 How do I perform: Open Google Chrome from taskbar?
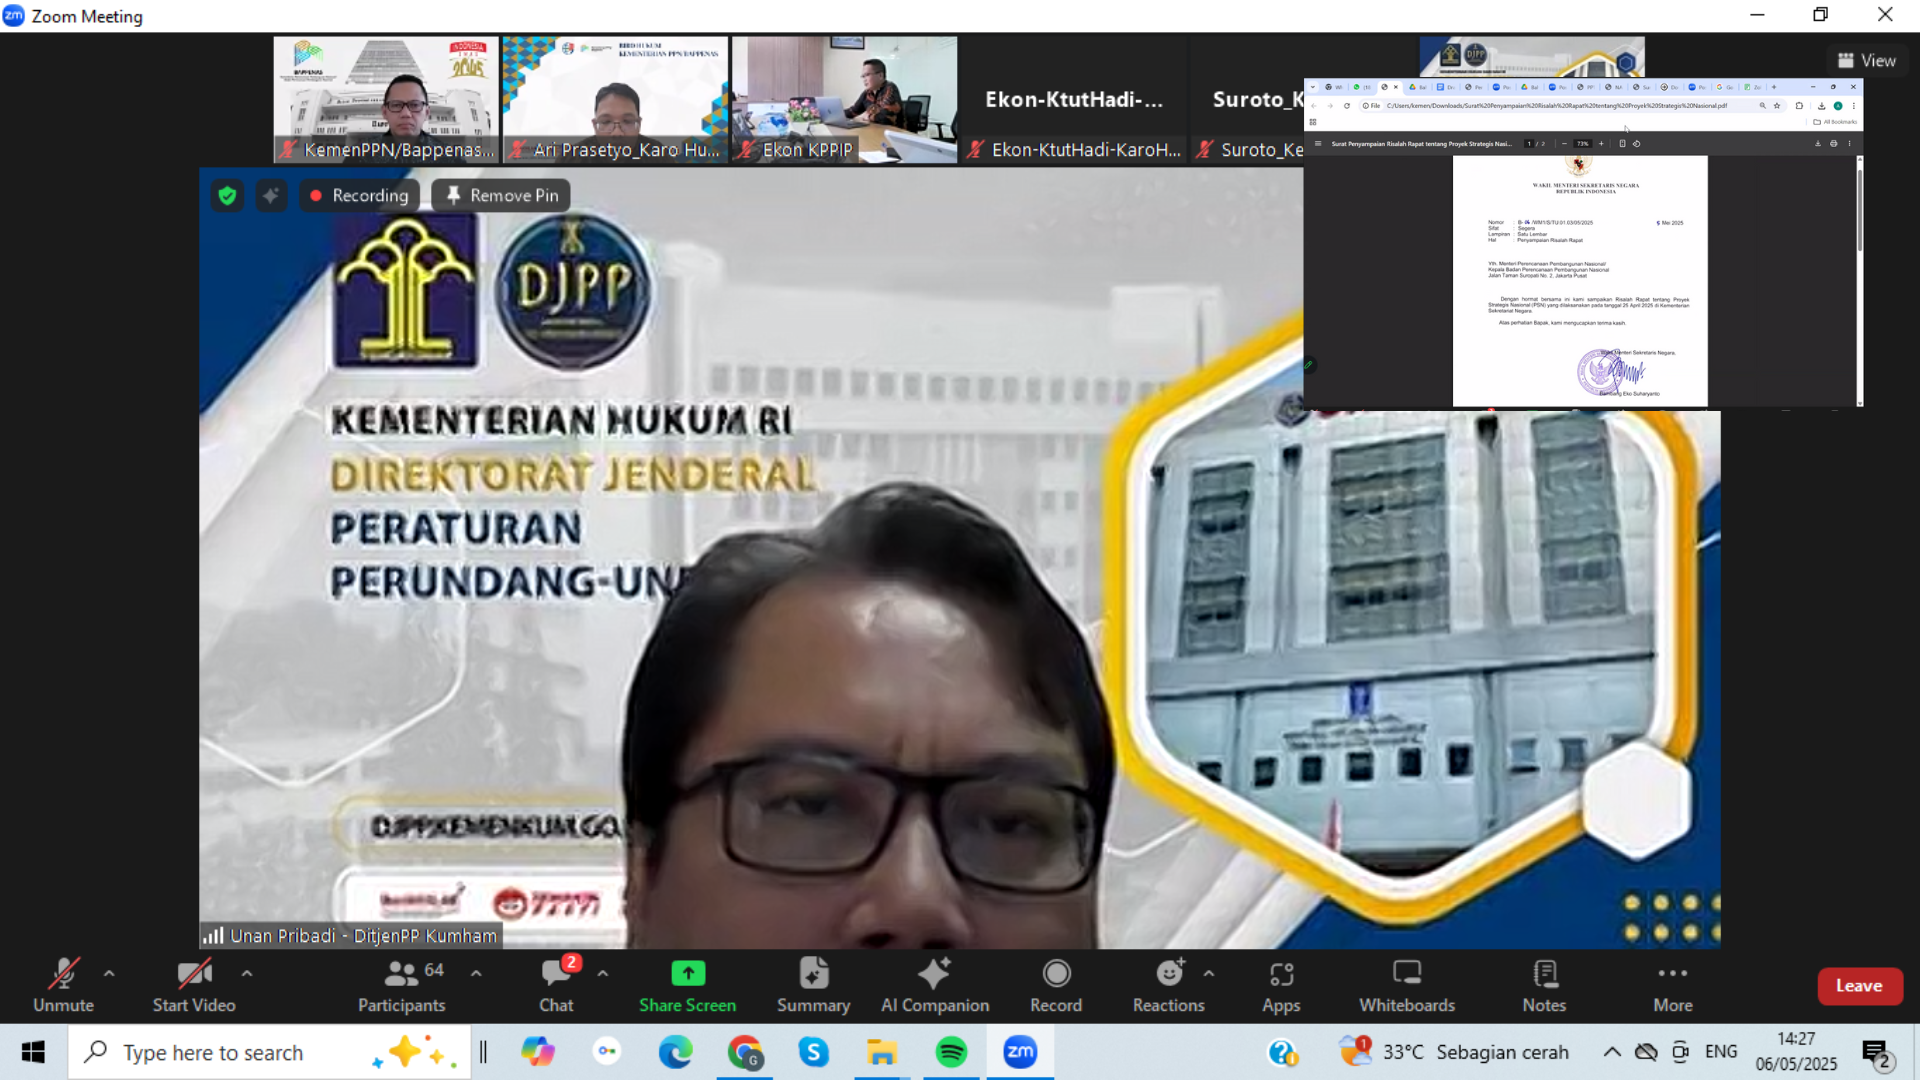pos(745,1052)
